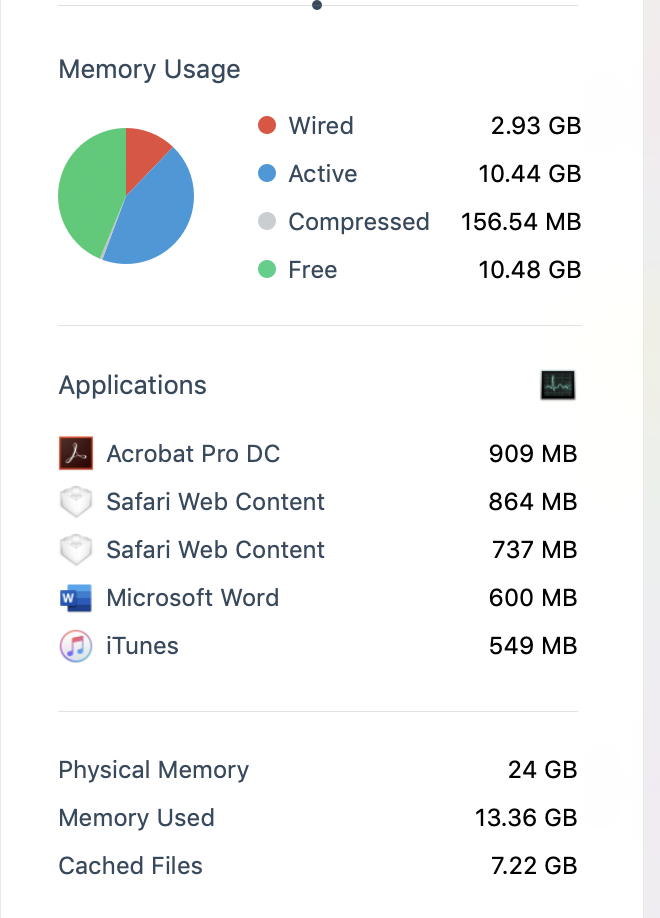
Task: Click the blue Active legend dot
Action: click(x=267, y=174)
